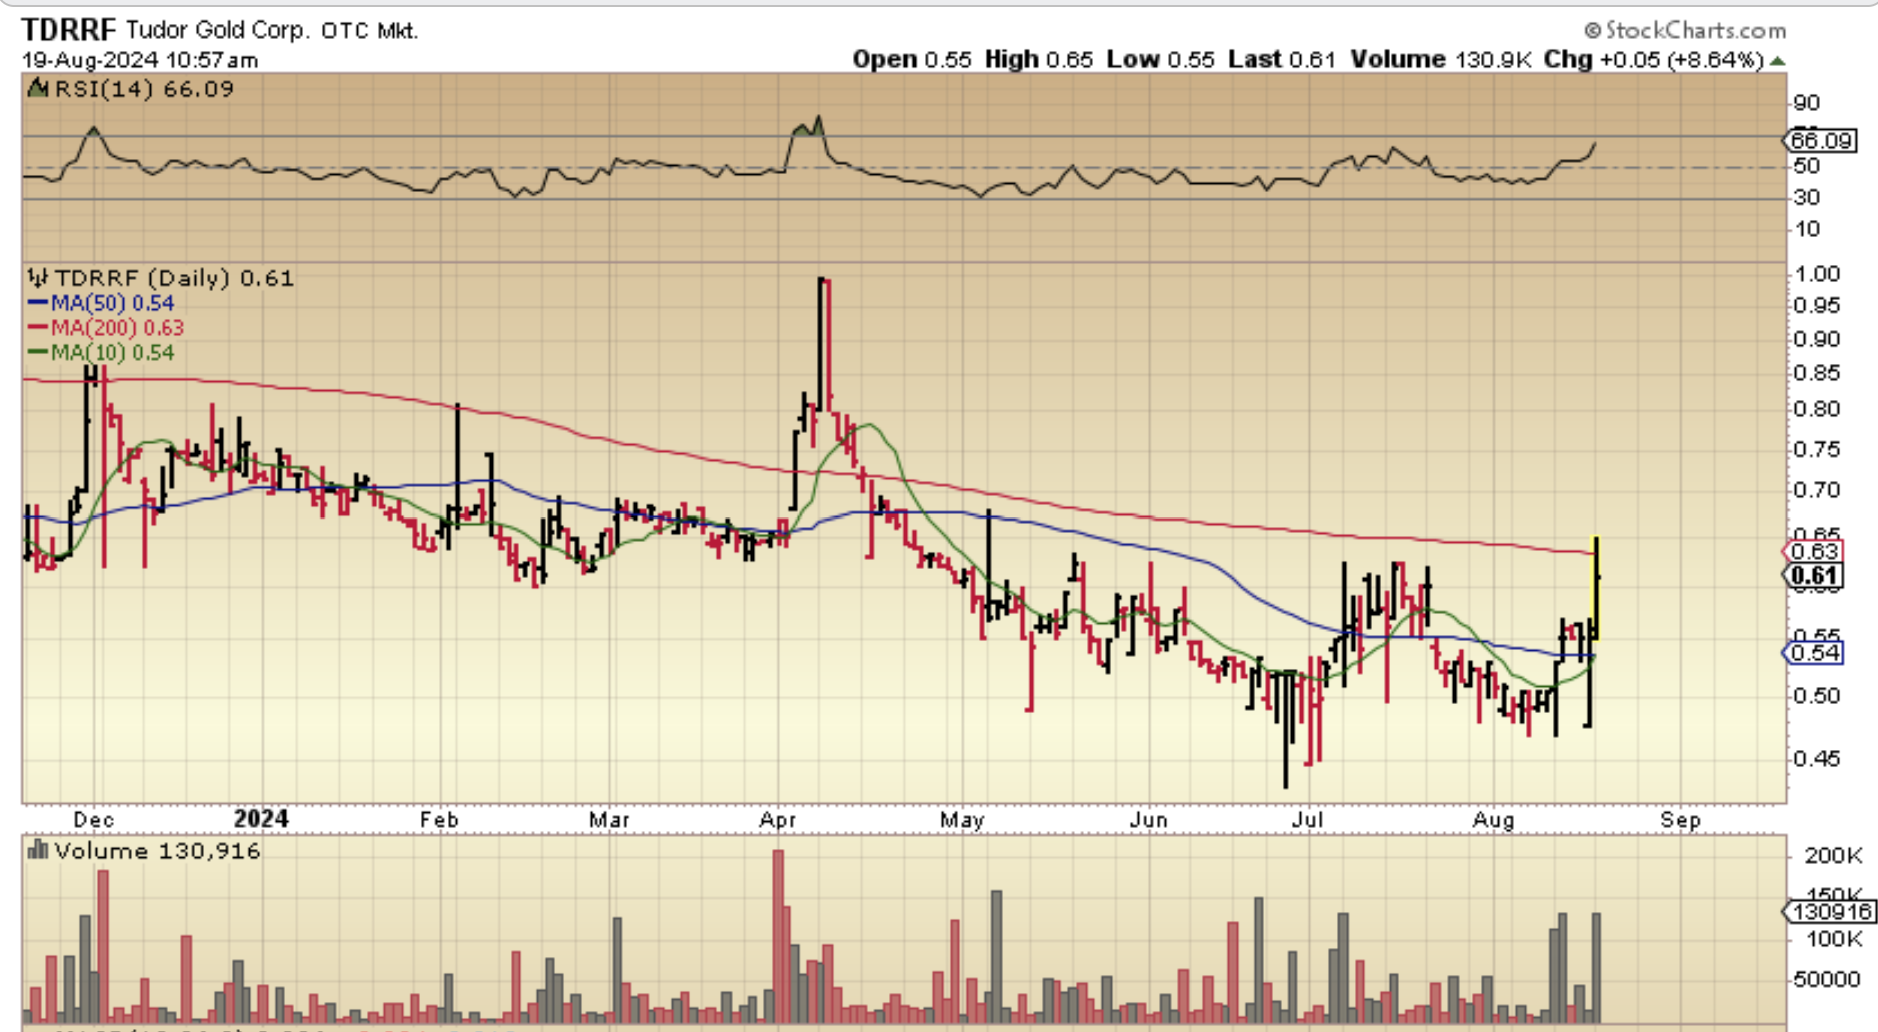
Task: Click the green up-arrow beside Chg
Action: coord(1777,61)
